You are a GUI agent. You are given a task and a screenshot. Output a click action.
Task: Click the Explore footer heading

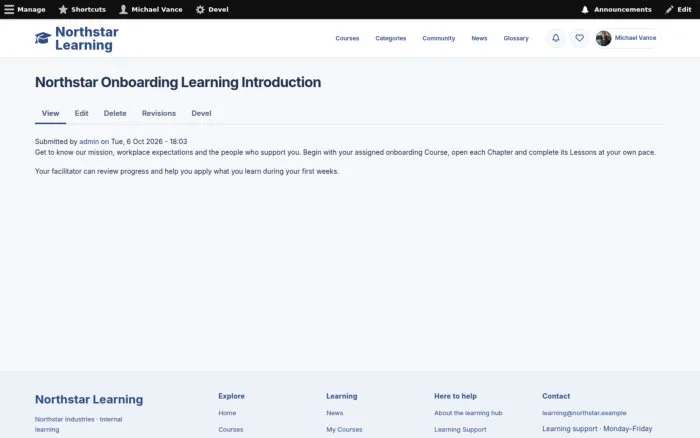point(231,396)
